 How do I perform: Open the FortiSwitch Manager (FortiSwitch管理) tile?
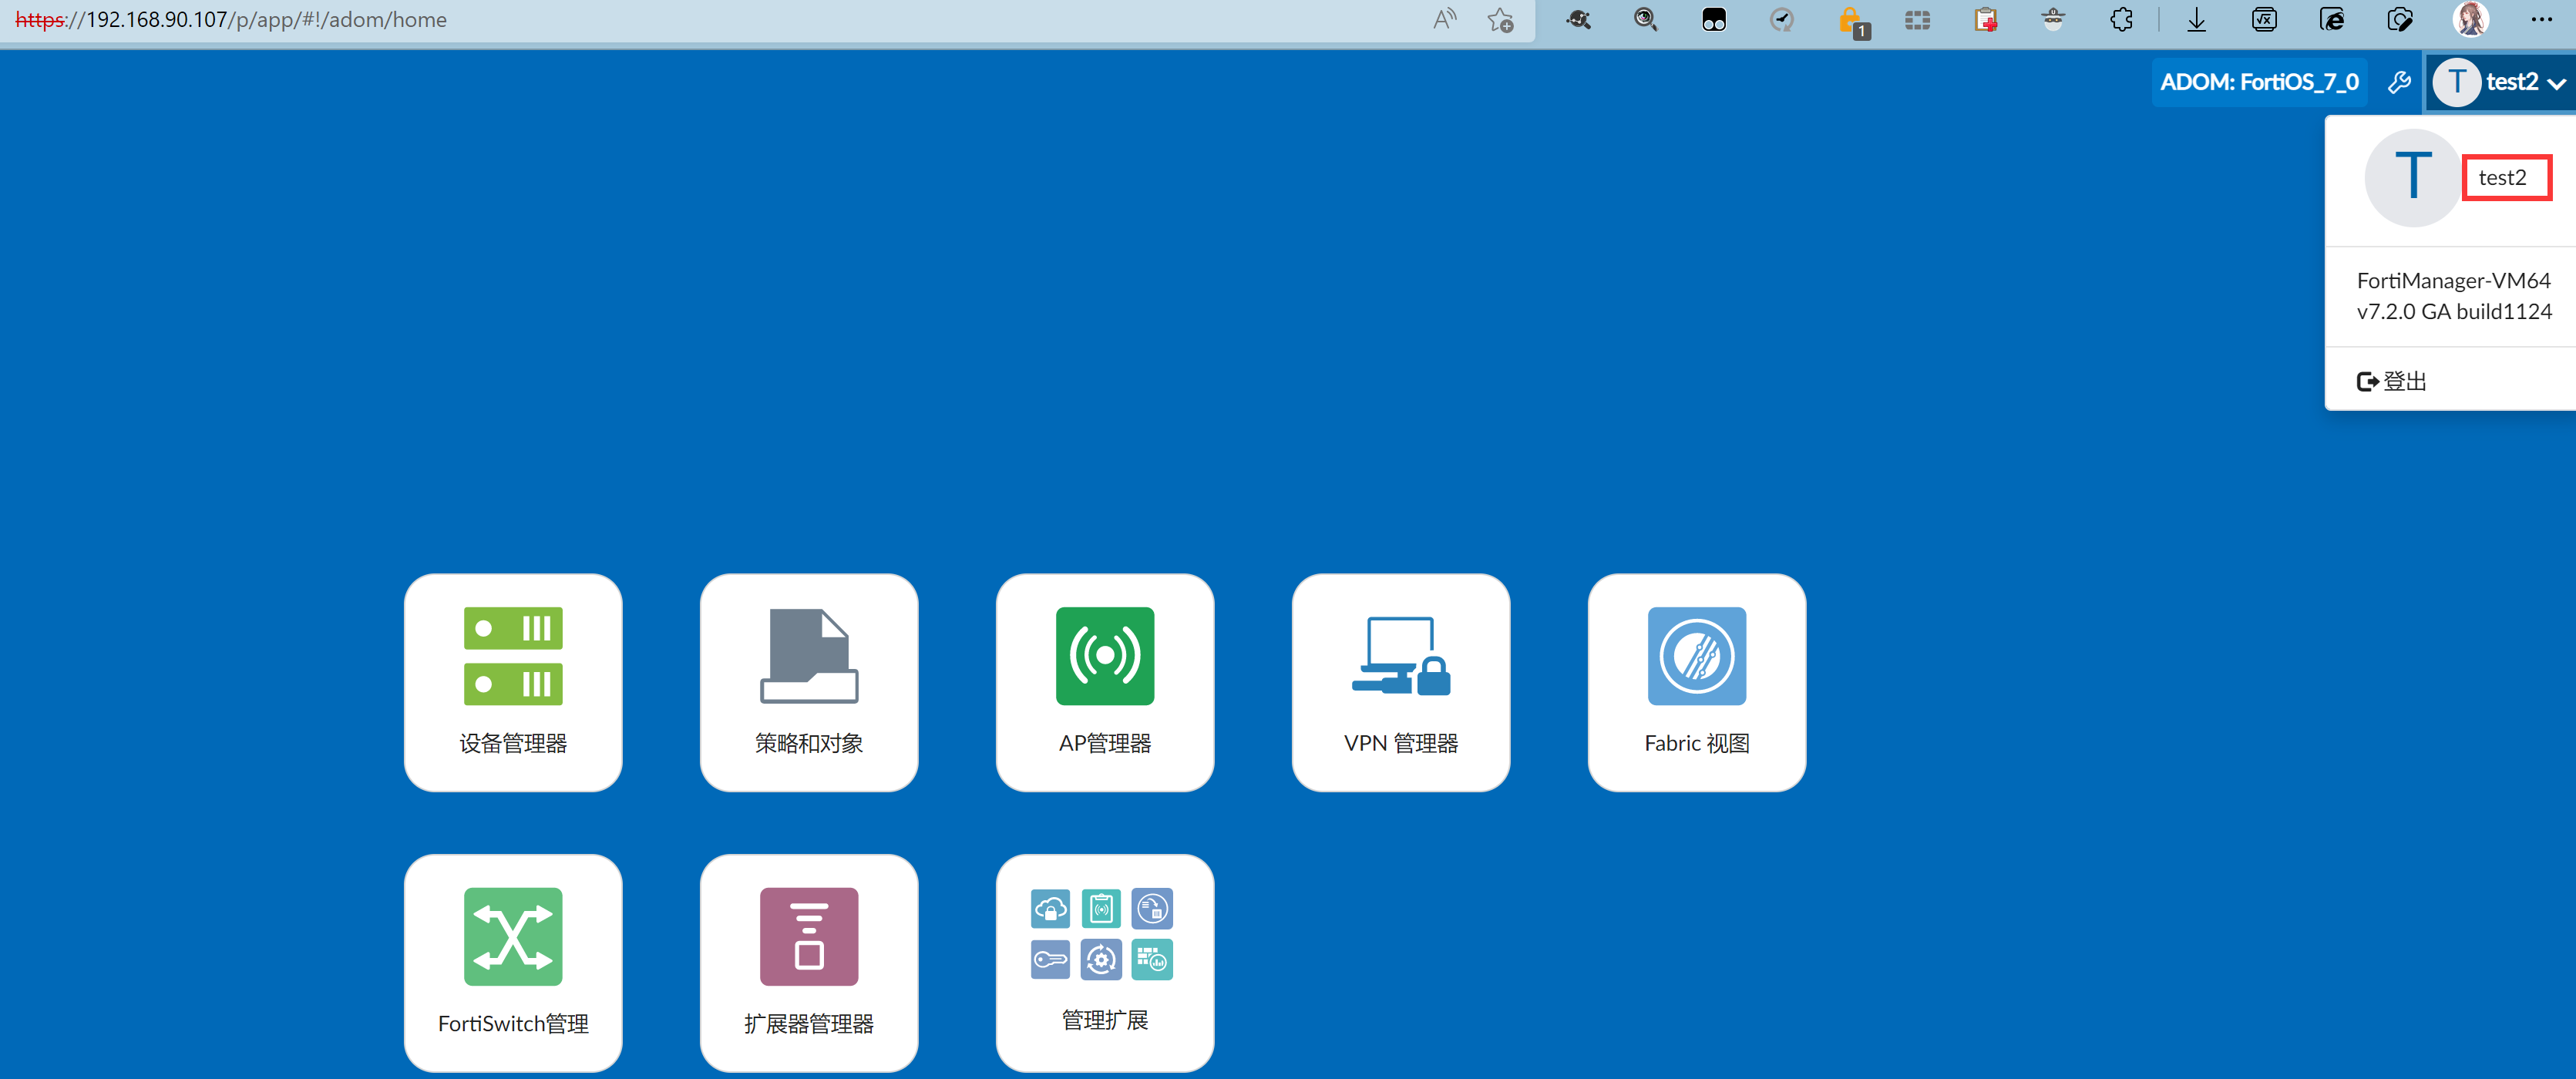point(513,962)
